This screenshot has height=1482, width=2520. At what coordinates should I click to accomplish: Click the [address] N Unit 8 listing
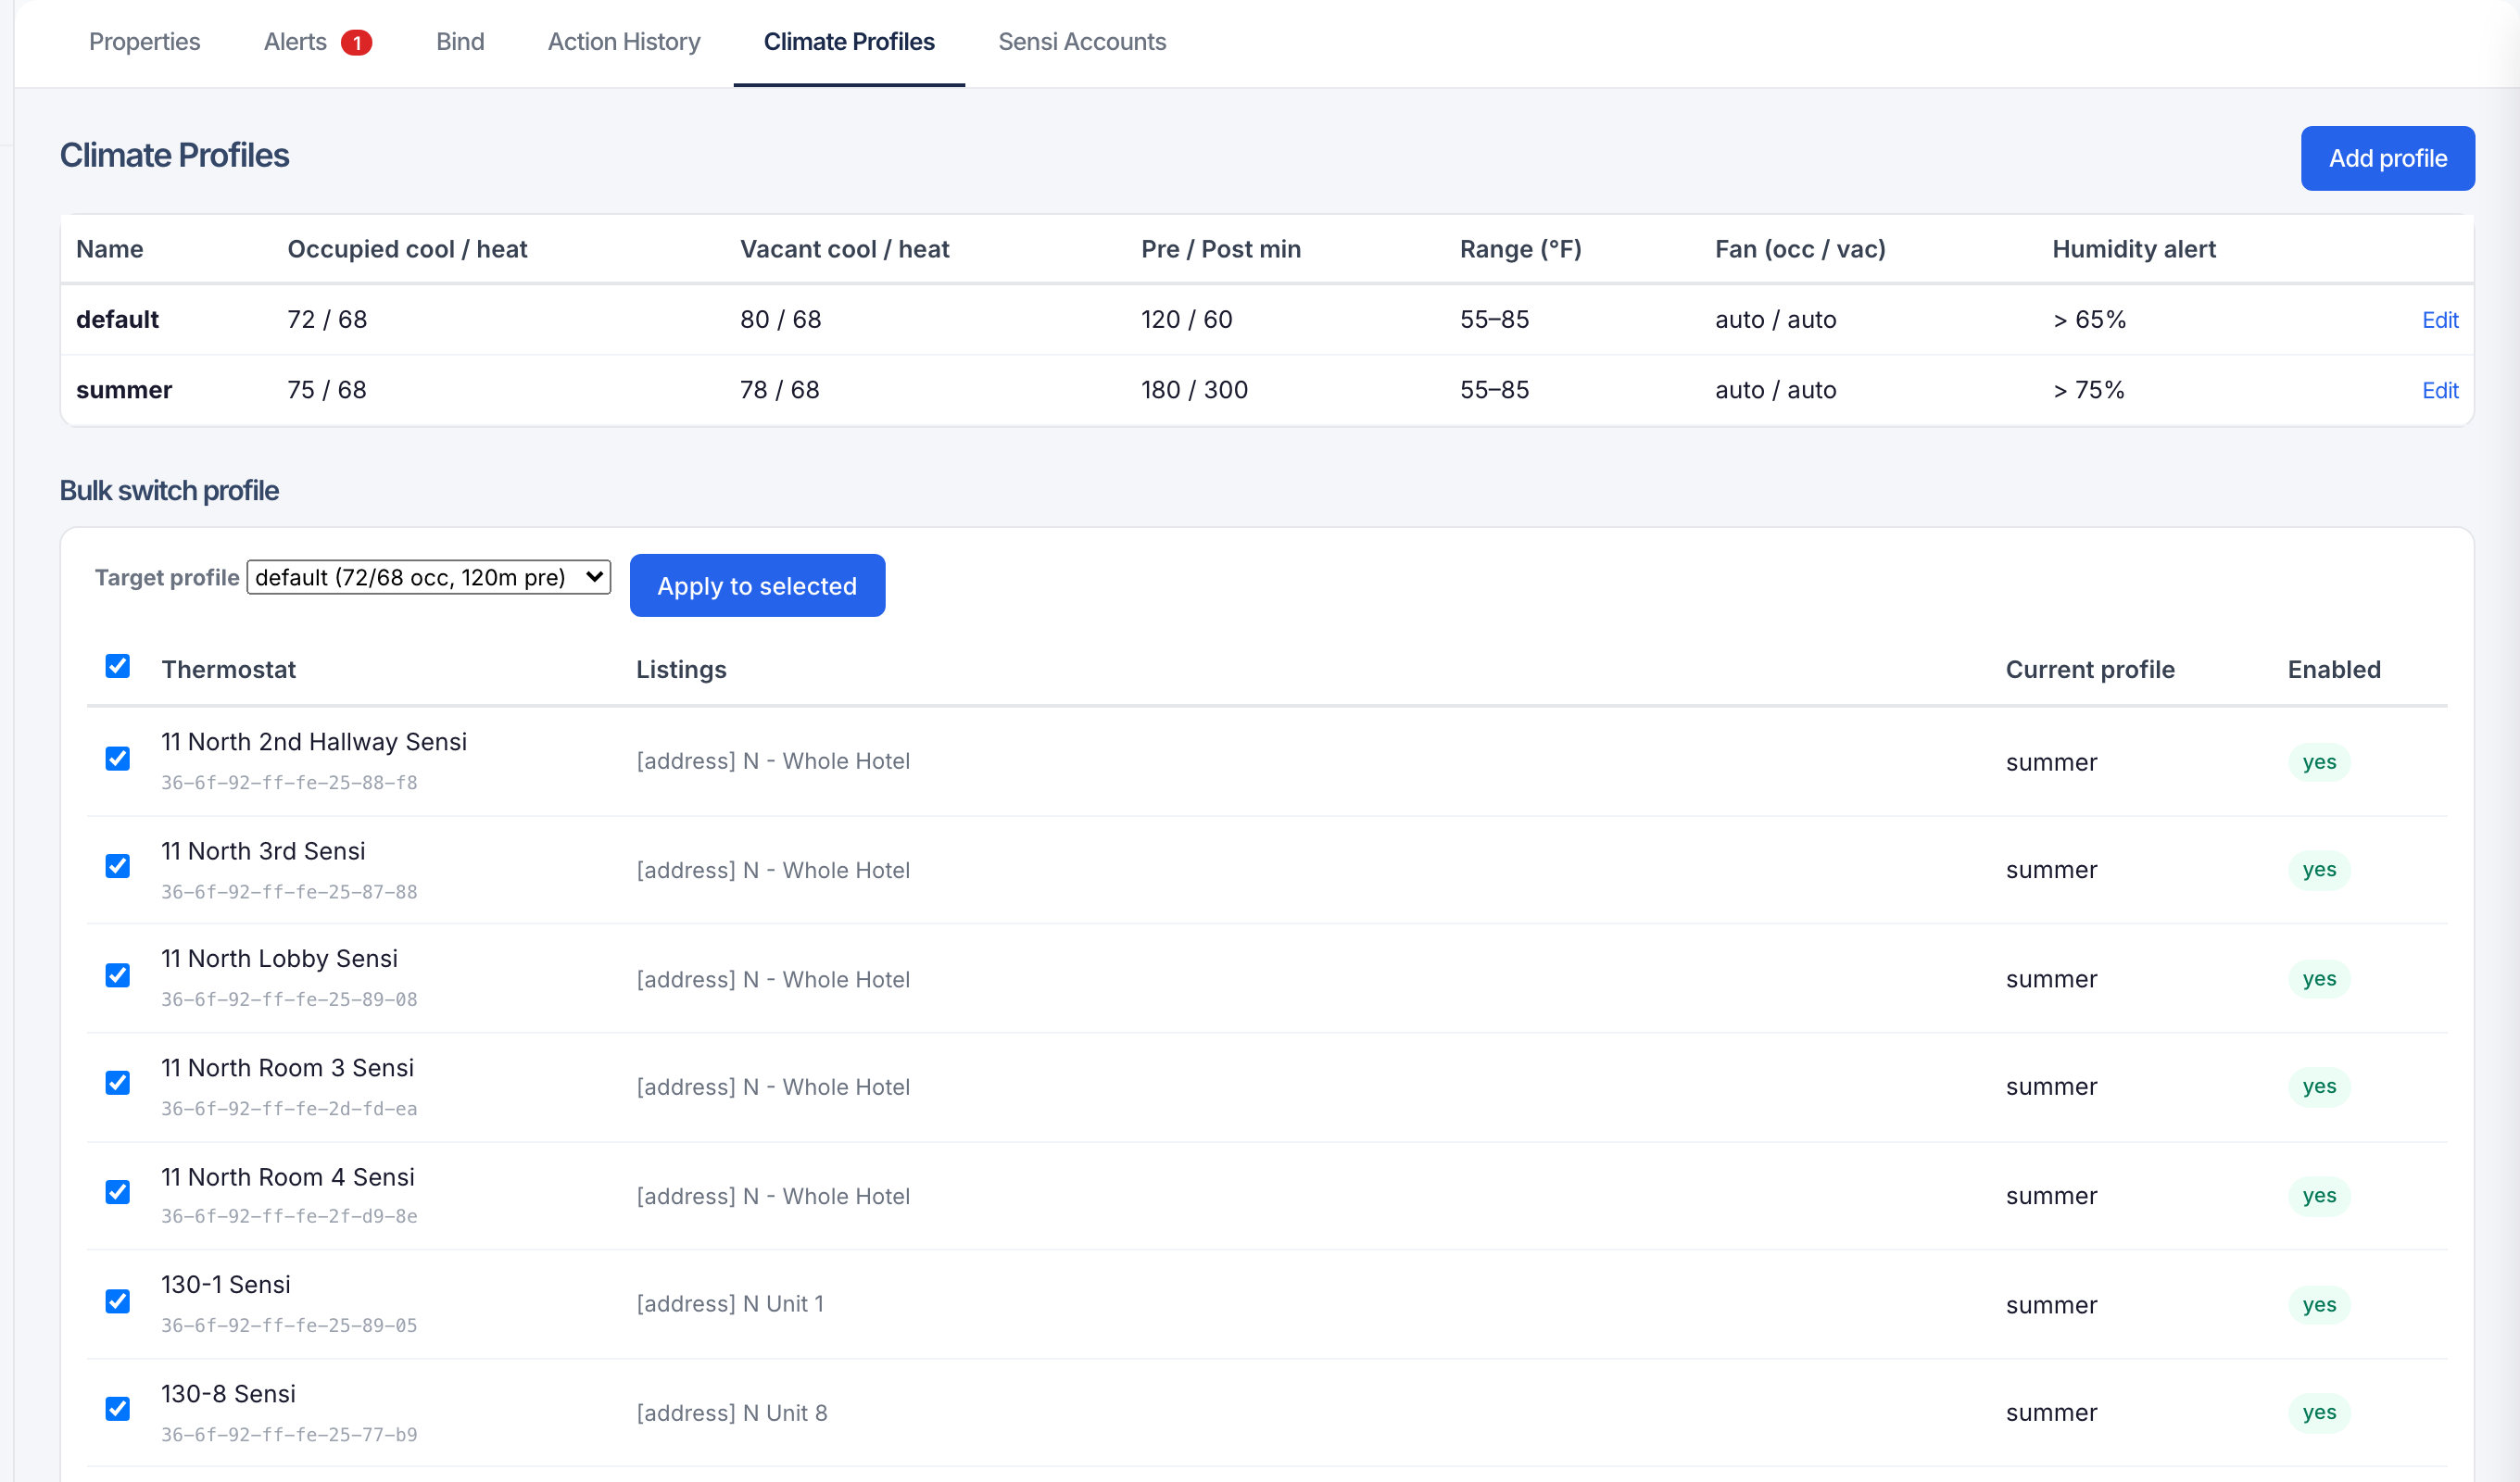[732, 1413]
